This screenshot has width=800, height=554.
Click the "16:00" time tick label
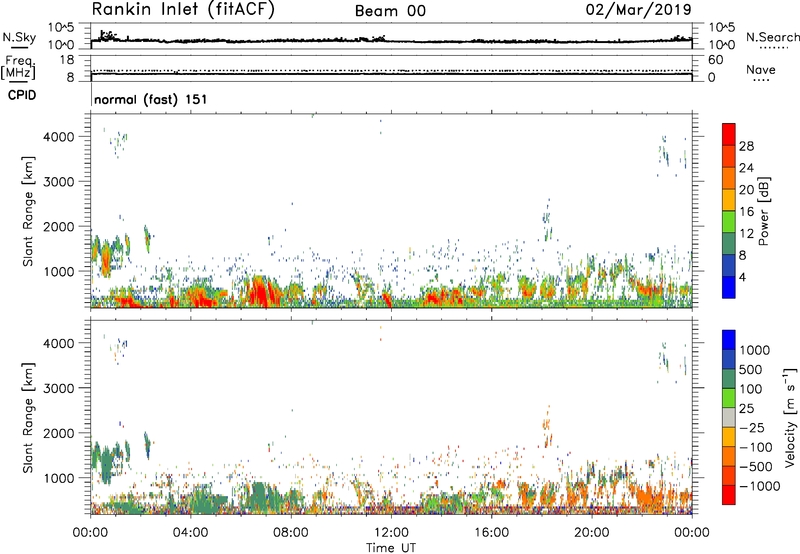(x=491, y=533)
